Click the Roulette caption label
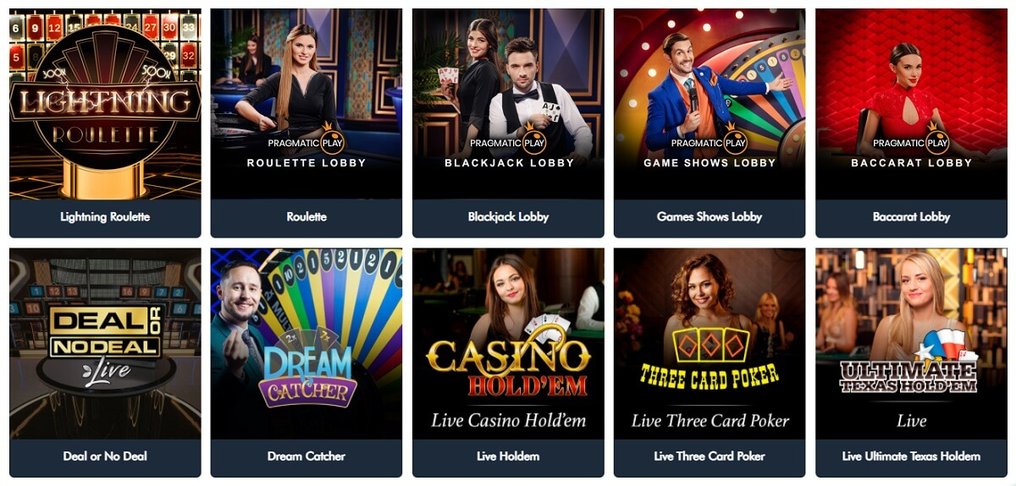This screenshot has width=1016, height=486. (306, 217)
